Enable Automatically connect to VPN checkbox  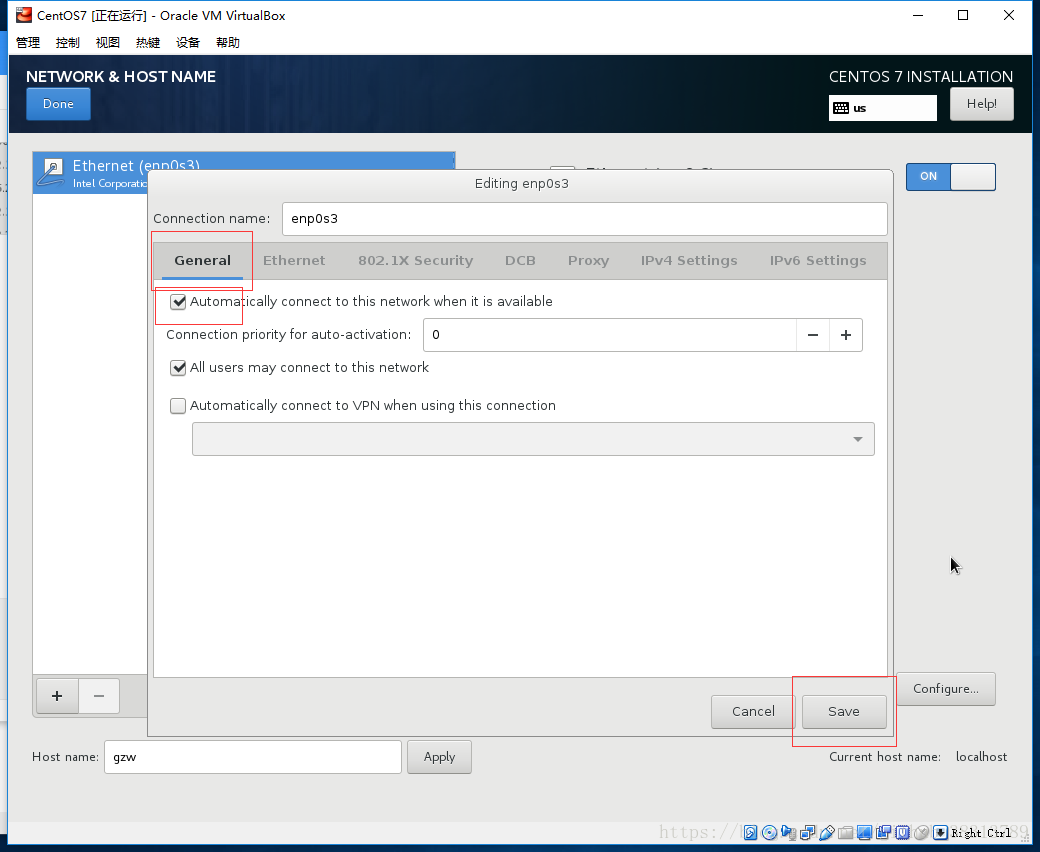[178, 406]
